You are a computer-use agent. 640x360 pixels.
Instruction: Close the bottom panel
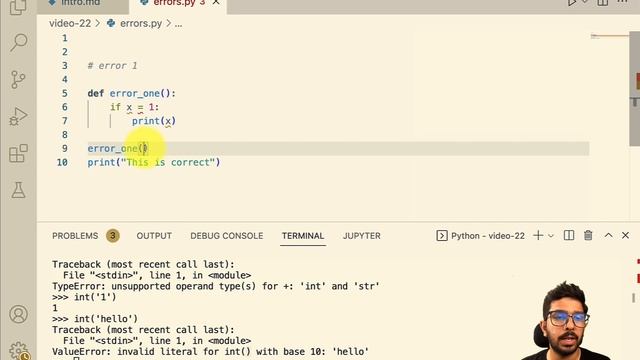[x=625, y=236]
